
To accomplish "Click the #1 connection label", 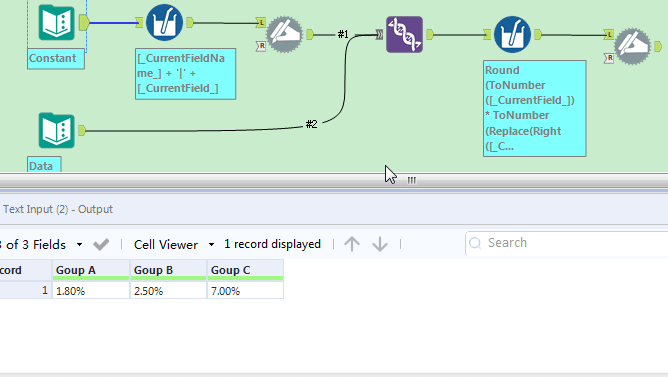I will coord(343,34).
